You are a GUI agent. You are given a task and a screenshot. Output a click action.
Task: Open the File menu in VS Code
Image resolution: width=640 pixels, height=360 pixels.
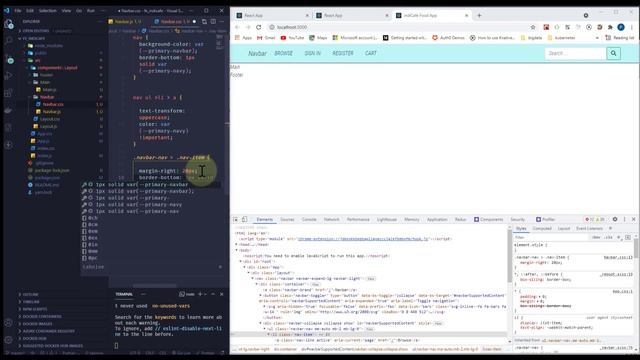point(18,11)
